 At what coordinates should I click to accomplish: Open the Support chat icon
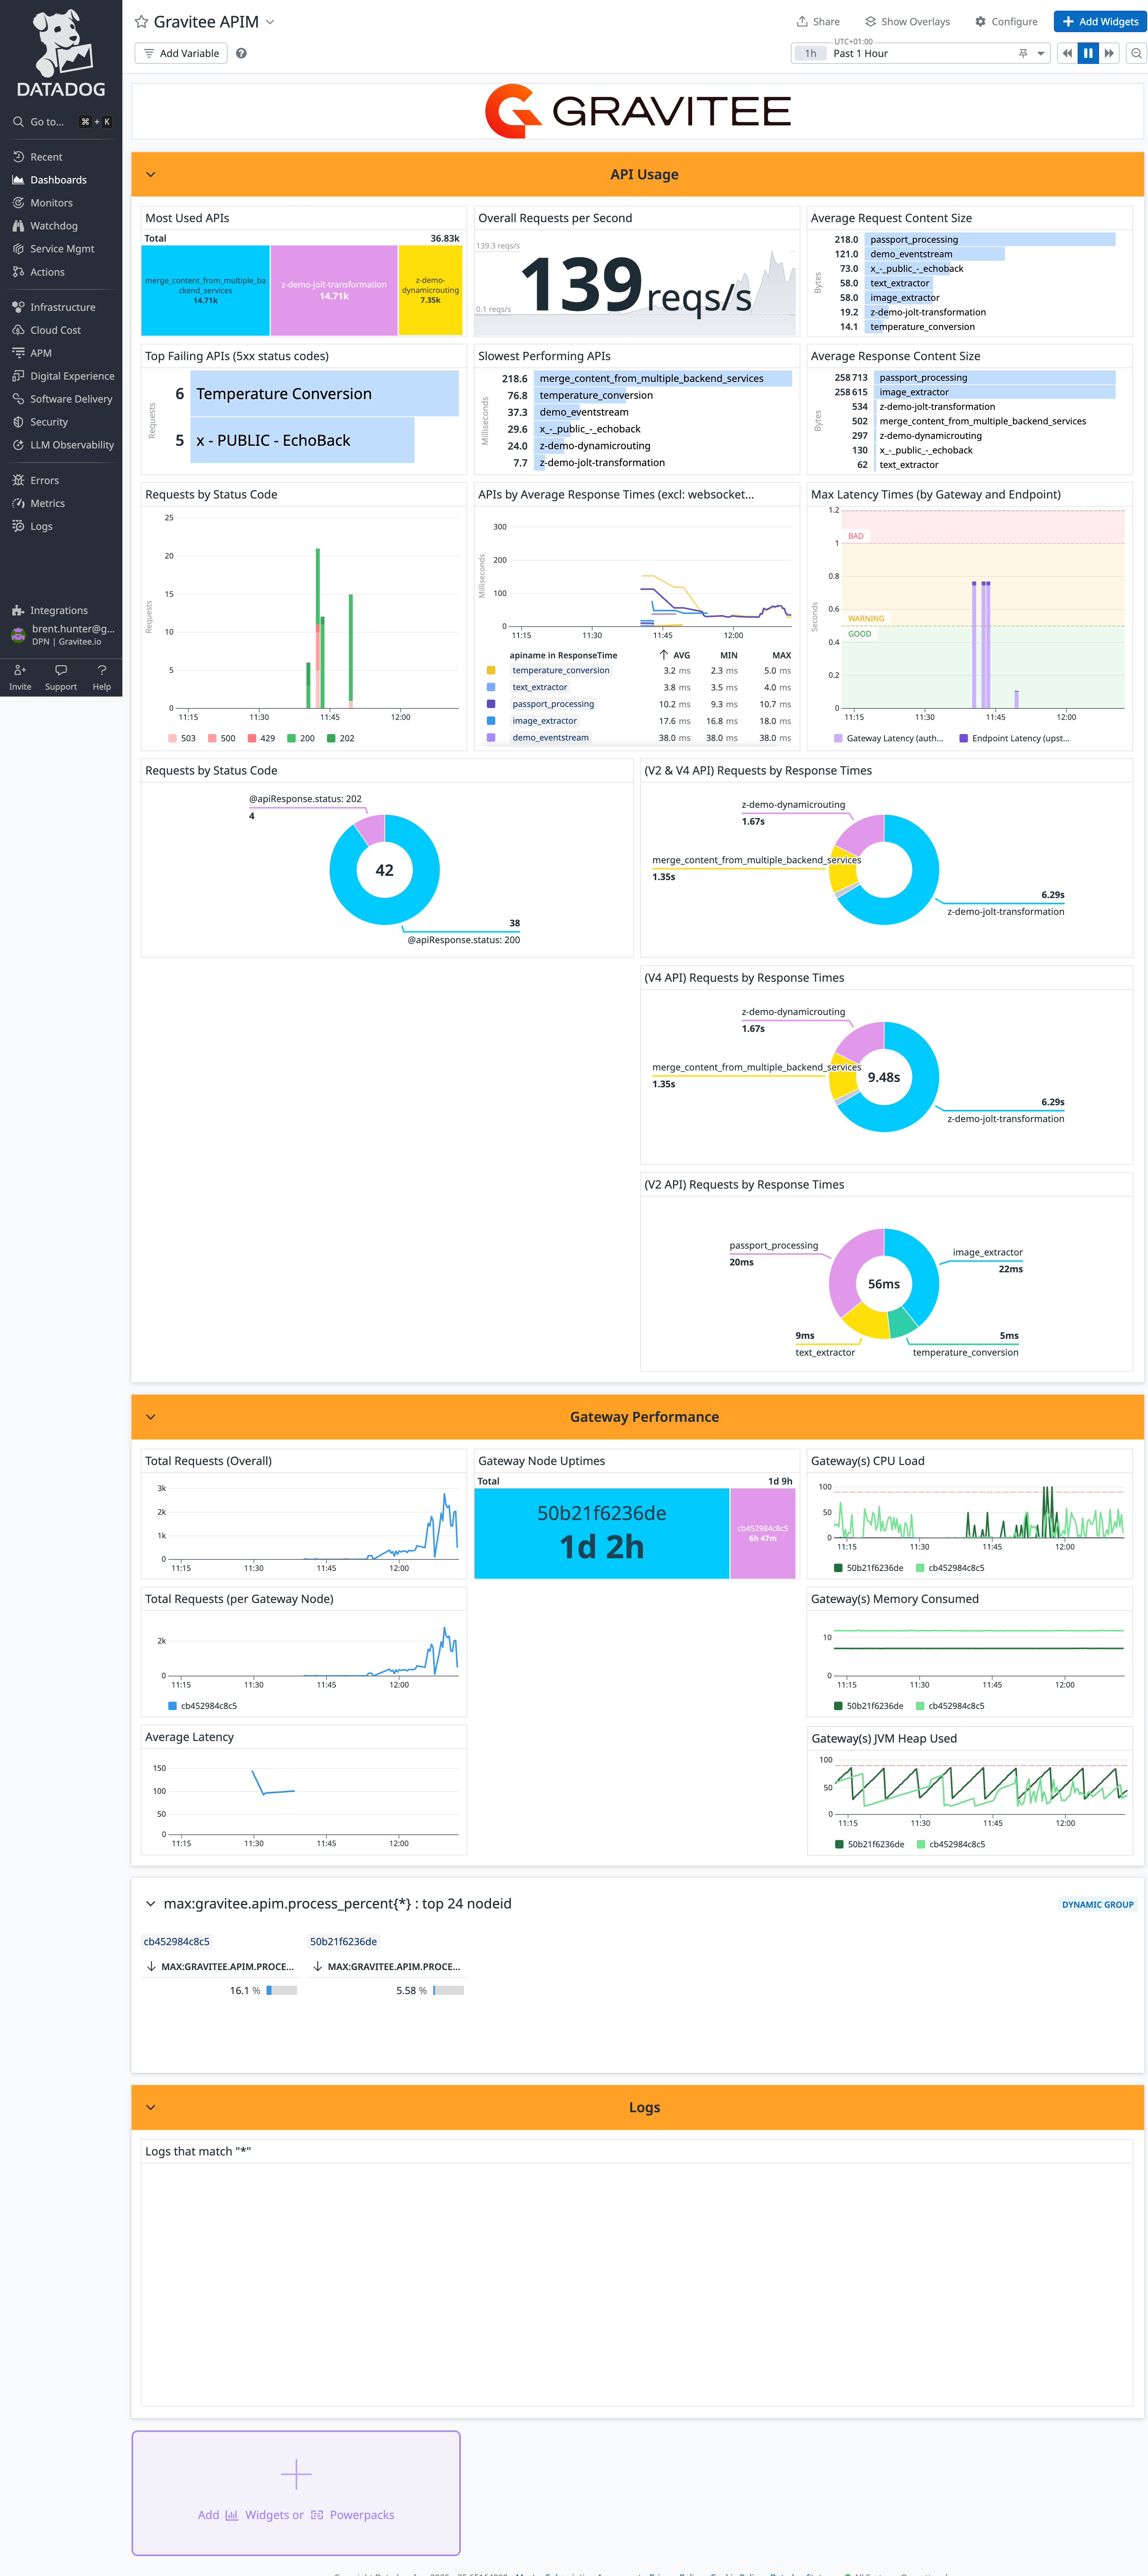[61, 670]
